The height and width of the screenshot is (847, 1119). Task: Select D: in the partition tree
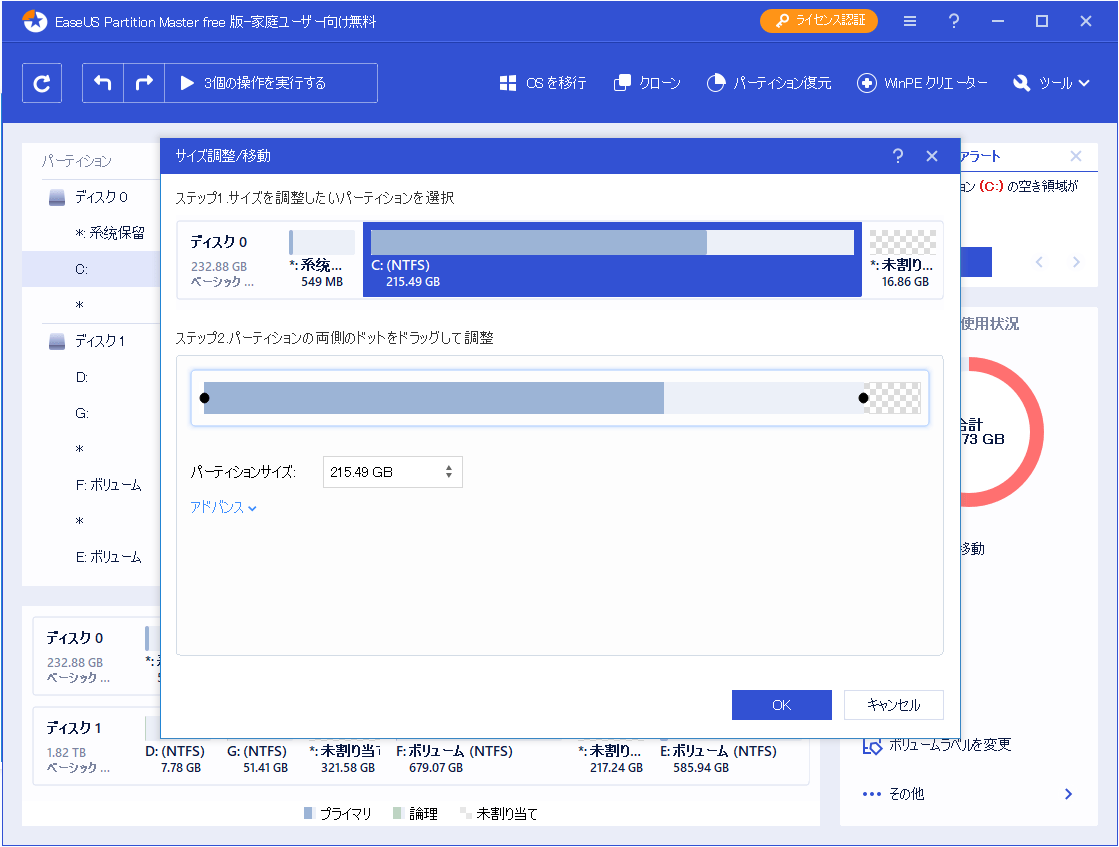pyautogui.click(x=91, y=377)
